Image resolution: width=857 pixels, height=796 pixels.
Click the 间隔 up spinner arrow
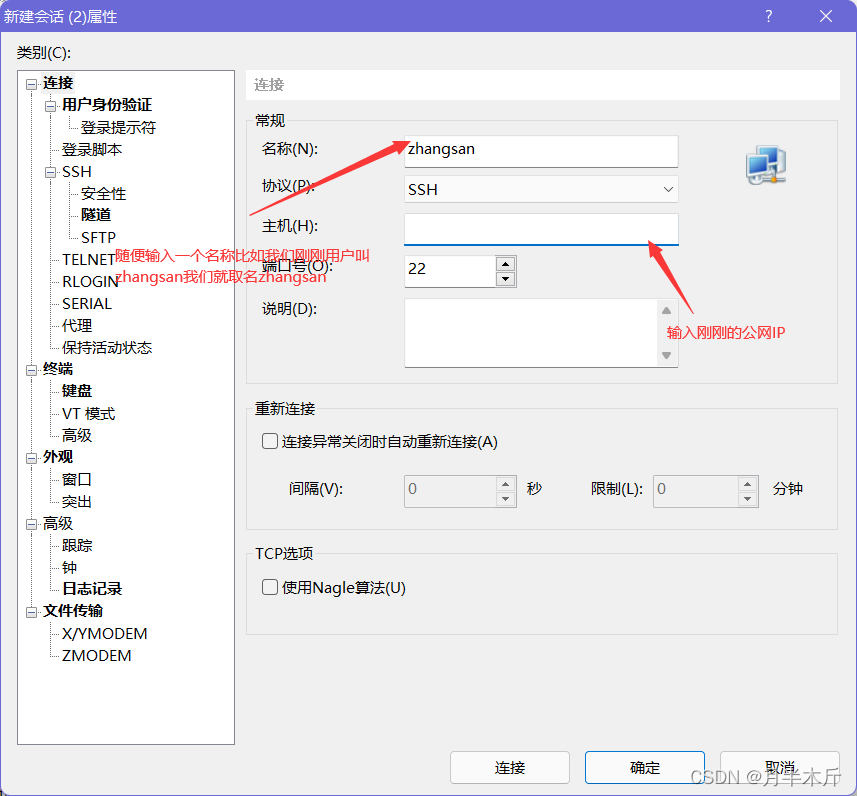point(506,484)
